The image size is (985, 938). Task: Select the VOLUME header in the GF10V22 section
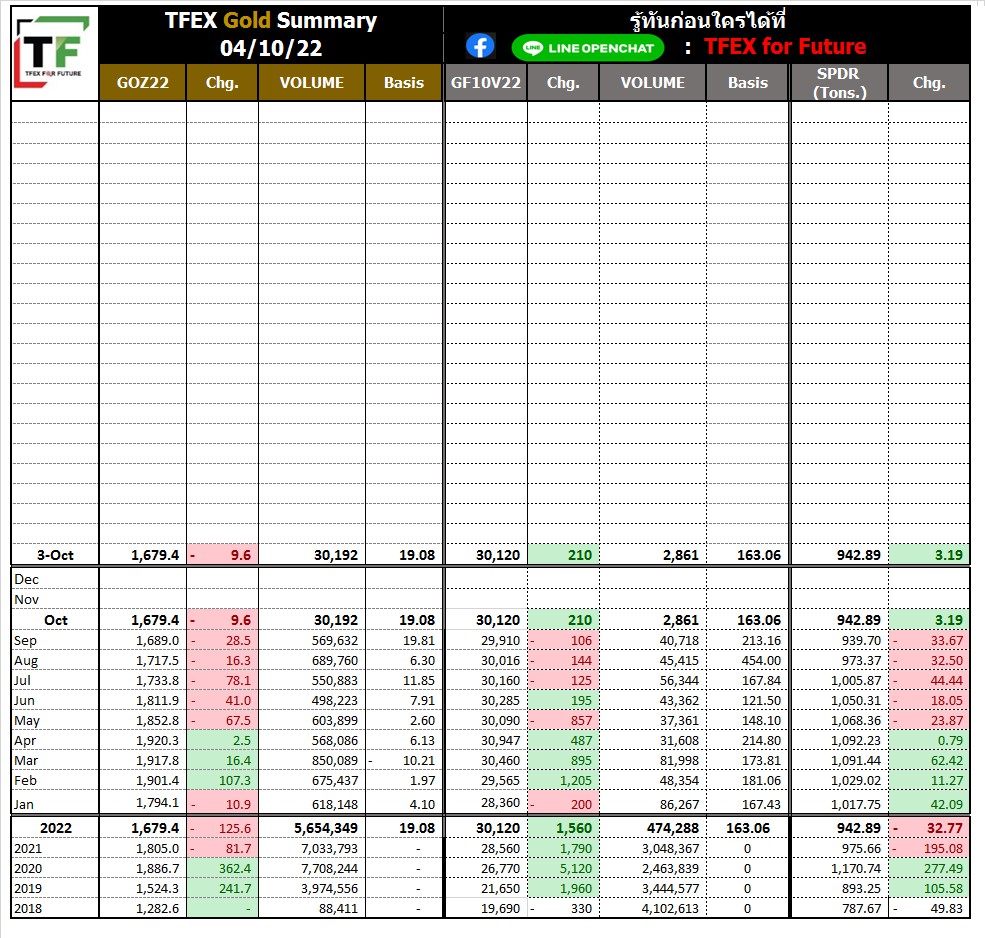pyautogui.click(x=653, y=82)
